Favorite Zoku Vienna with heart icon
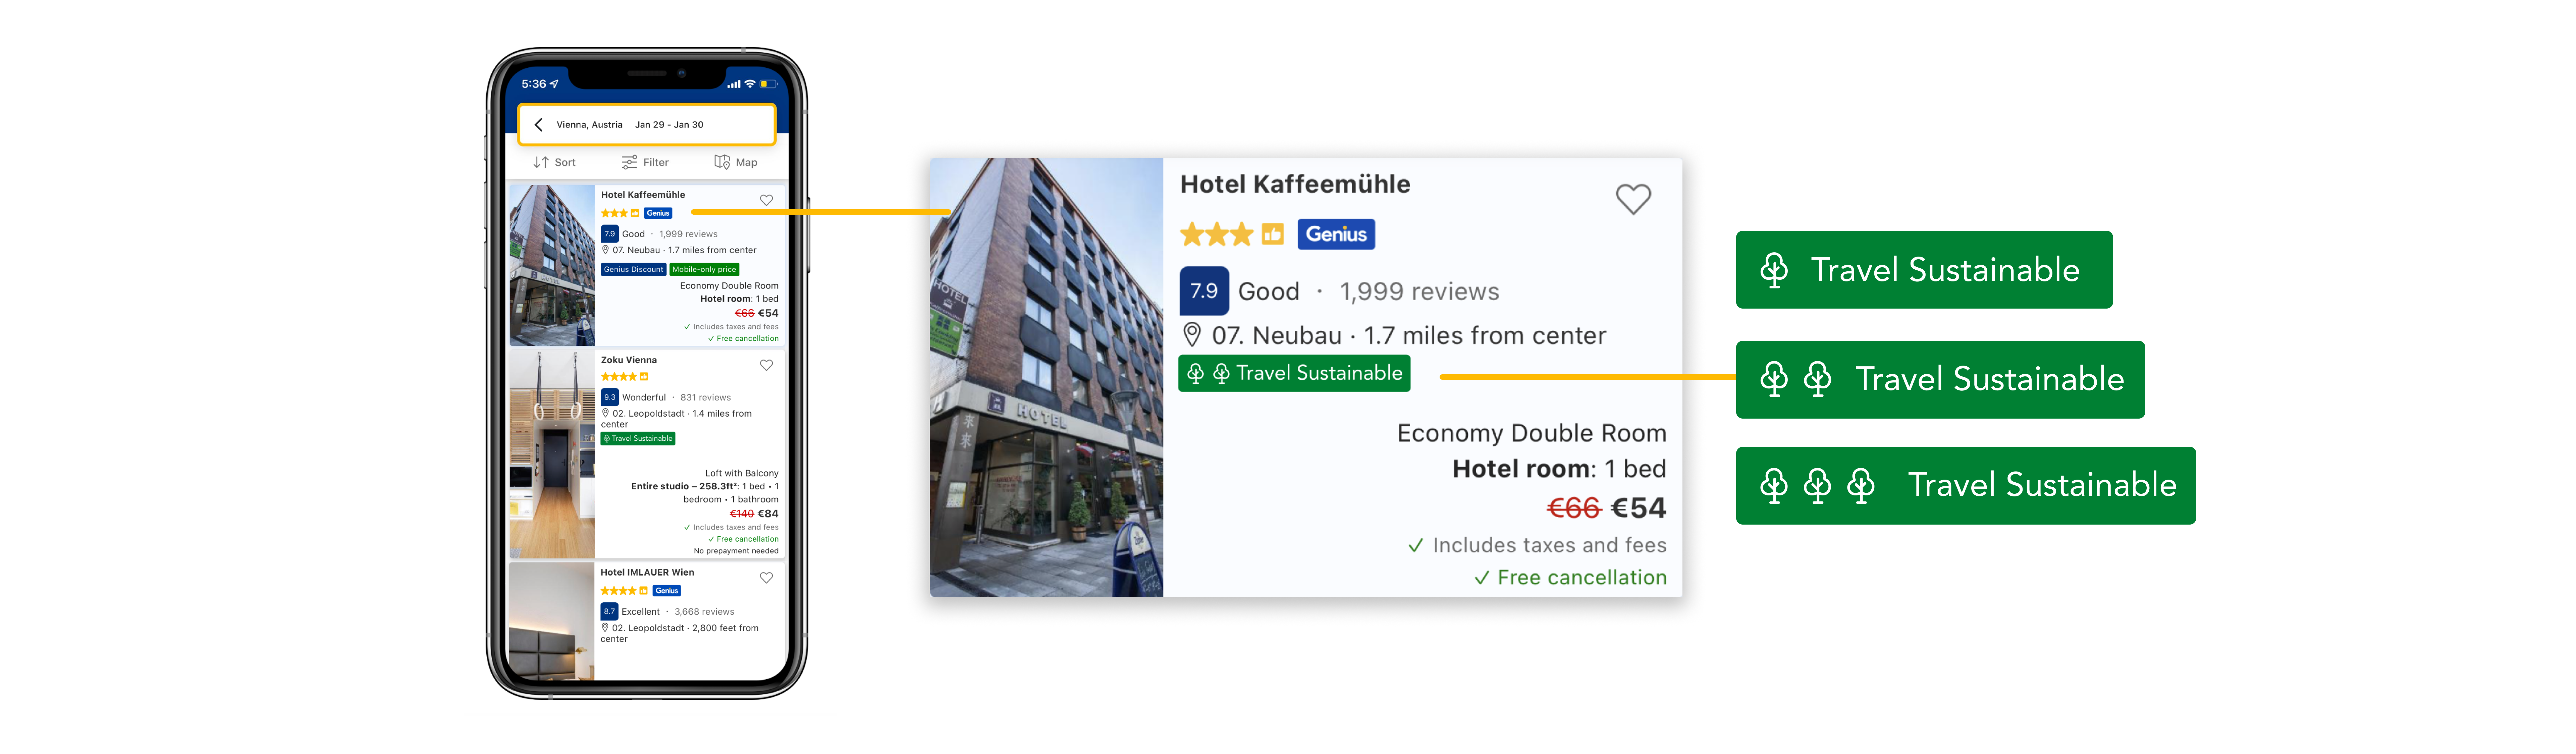 coord(766,365)
